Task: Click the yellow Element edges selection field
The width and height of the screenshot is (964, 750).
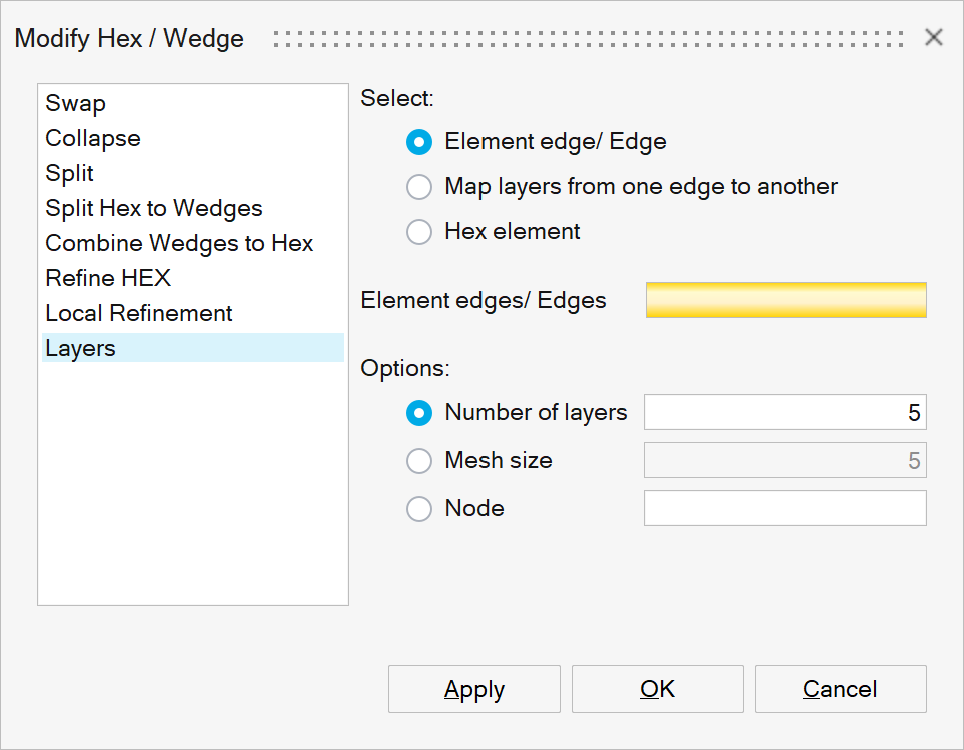Action: [x=786, y=300]
